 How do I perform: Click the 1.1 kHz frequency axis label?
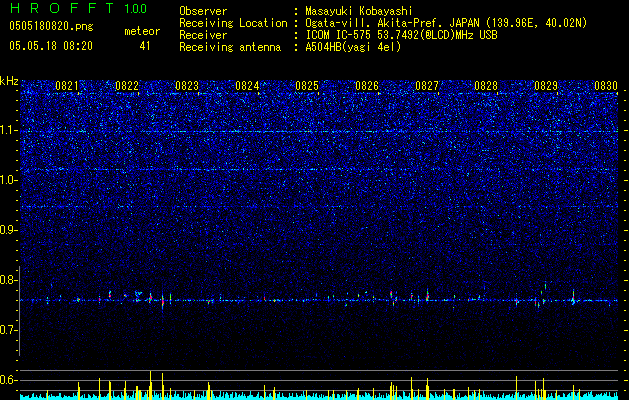[9, 130]
